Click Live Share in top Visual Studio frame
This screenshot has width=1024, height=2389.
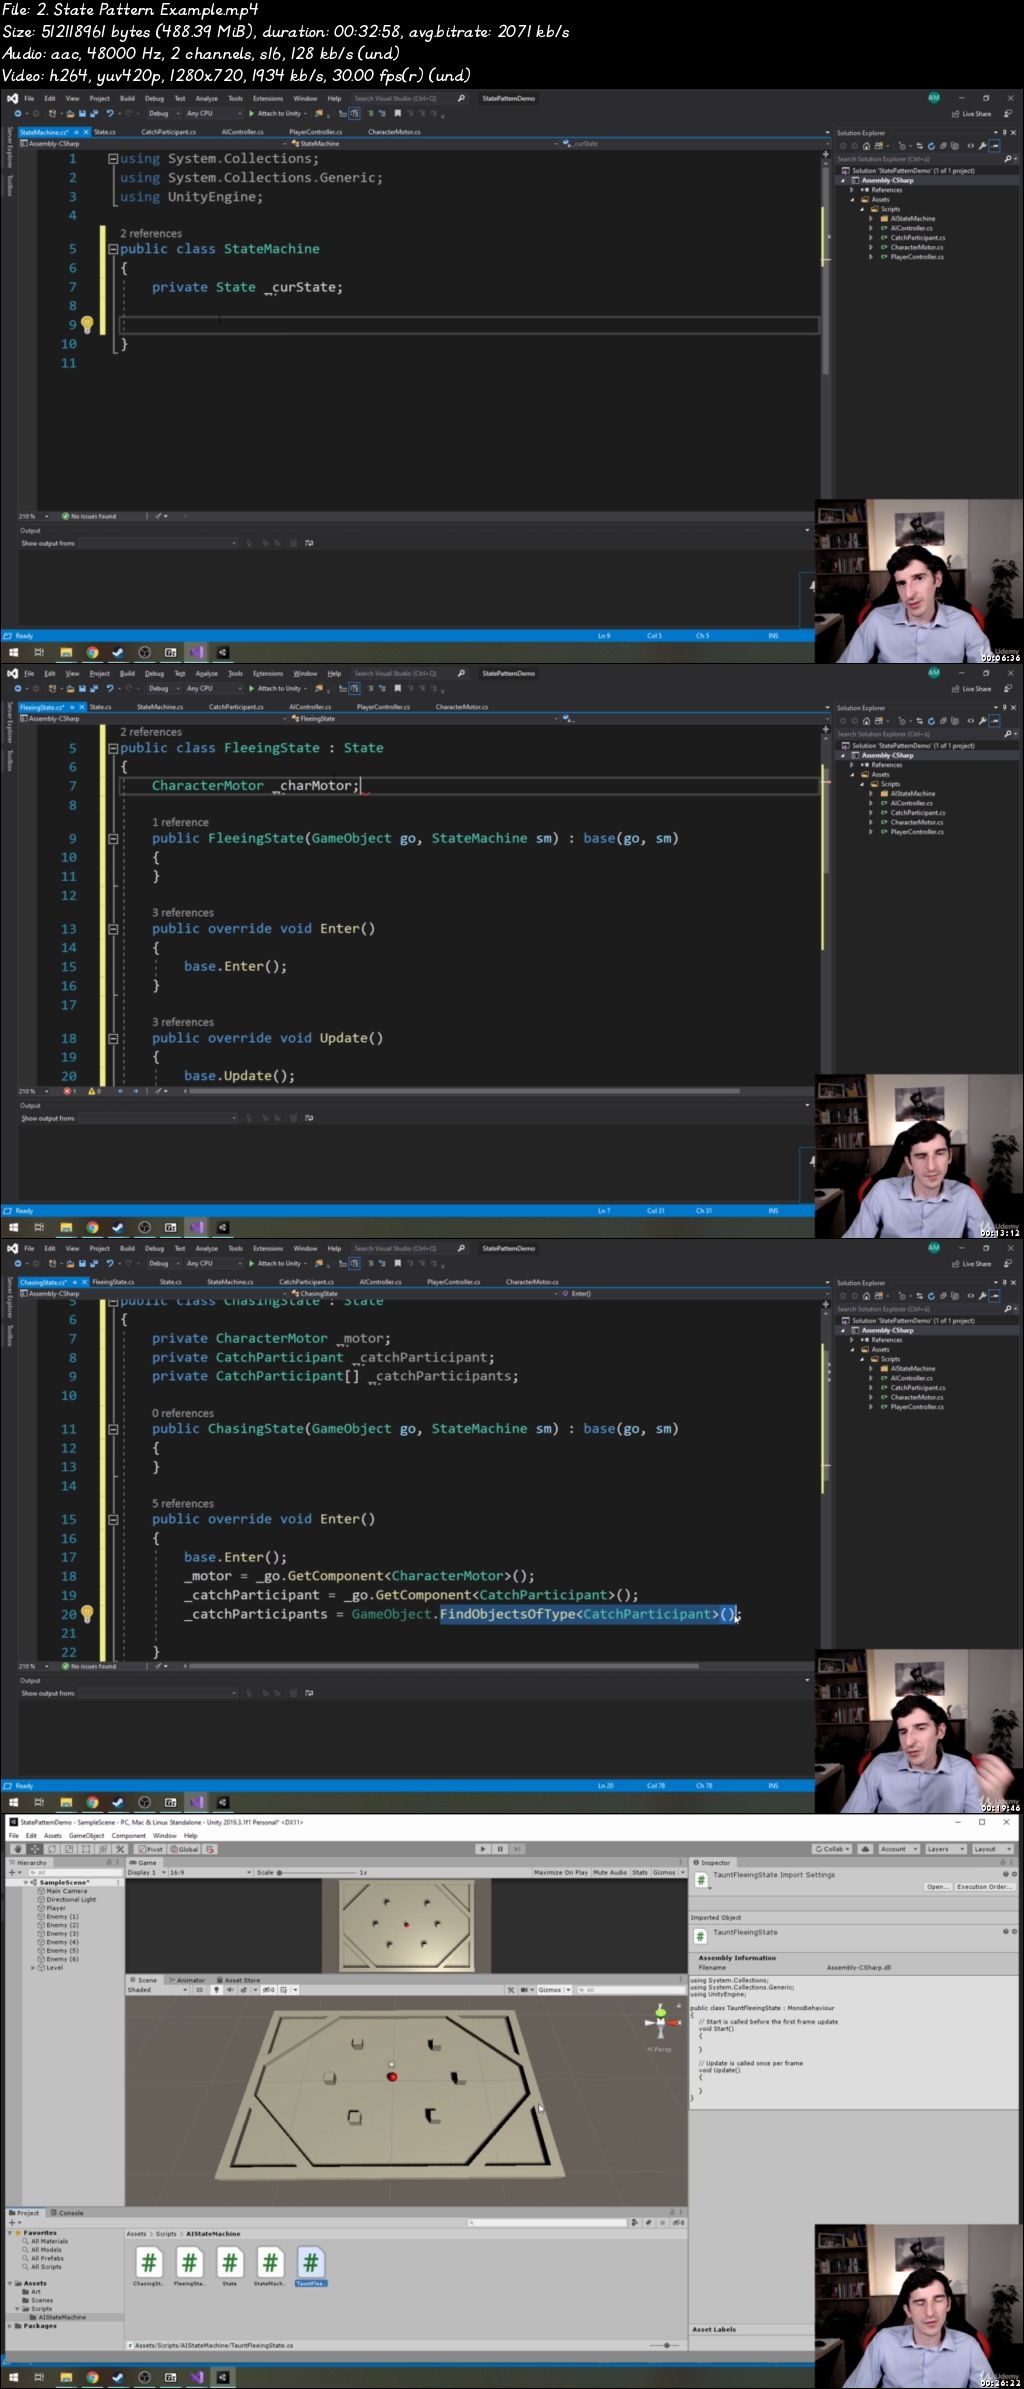click(x=971, y=113)
